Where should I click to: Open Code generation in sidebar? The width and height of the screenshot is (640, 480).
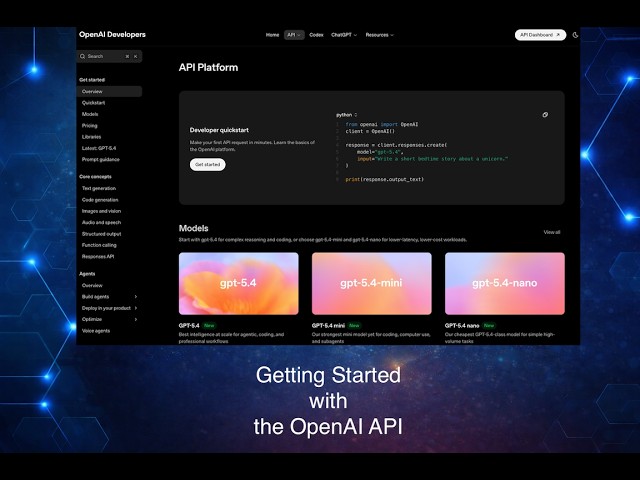[100, 200]
